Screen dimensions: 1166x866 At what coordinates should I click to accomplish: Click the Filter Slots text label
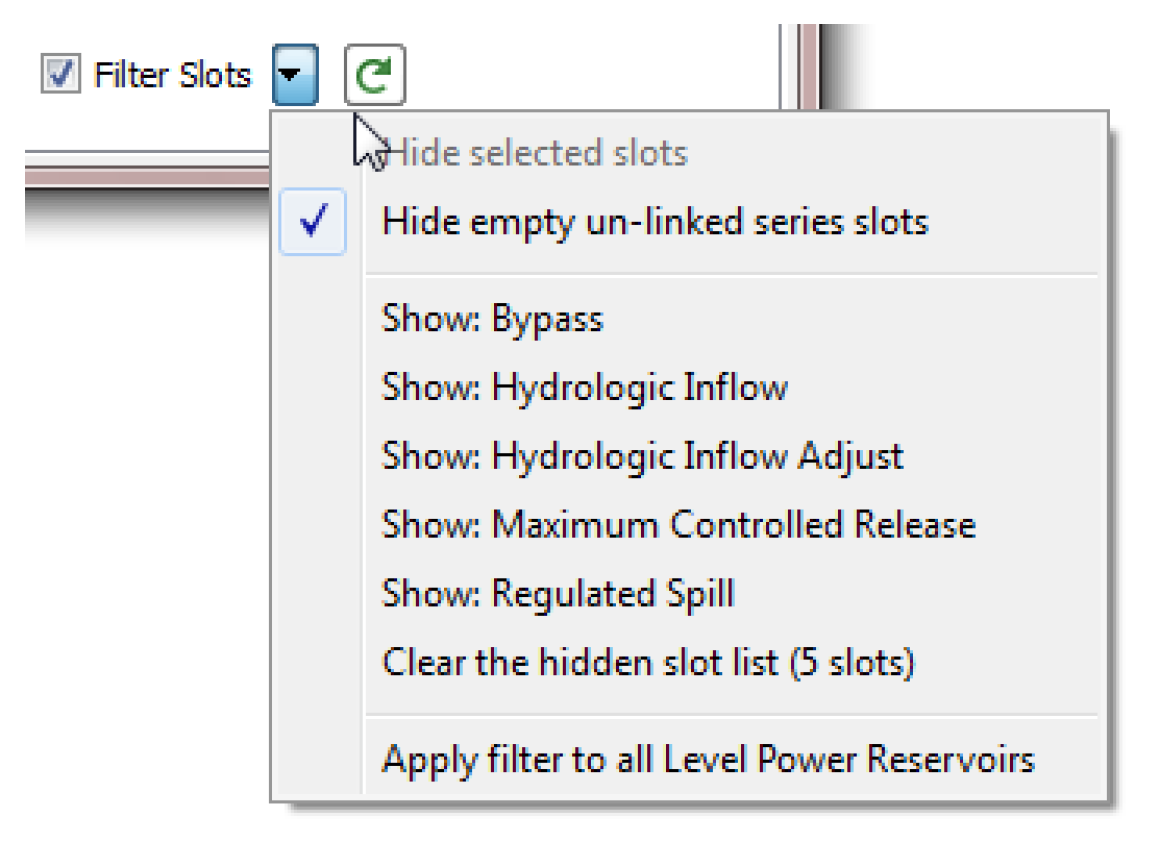click(172, 75)
